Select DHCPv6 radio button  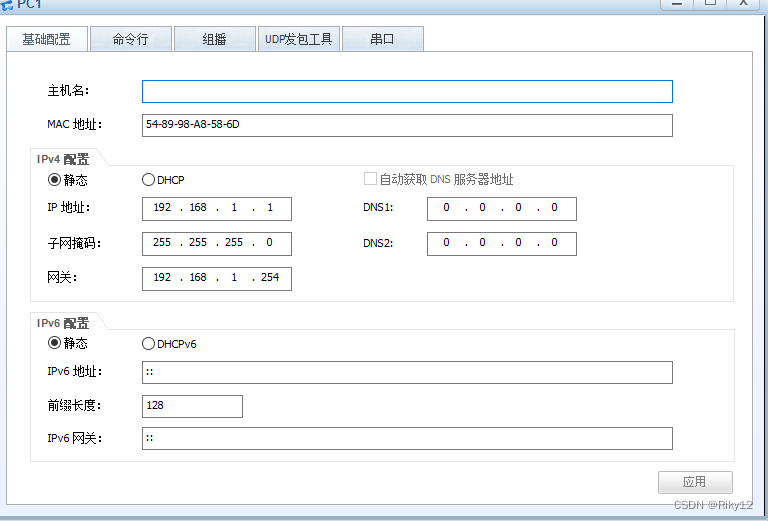point(148,344)
